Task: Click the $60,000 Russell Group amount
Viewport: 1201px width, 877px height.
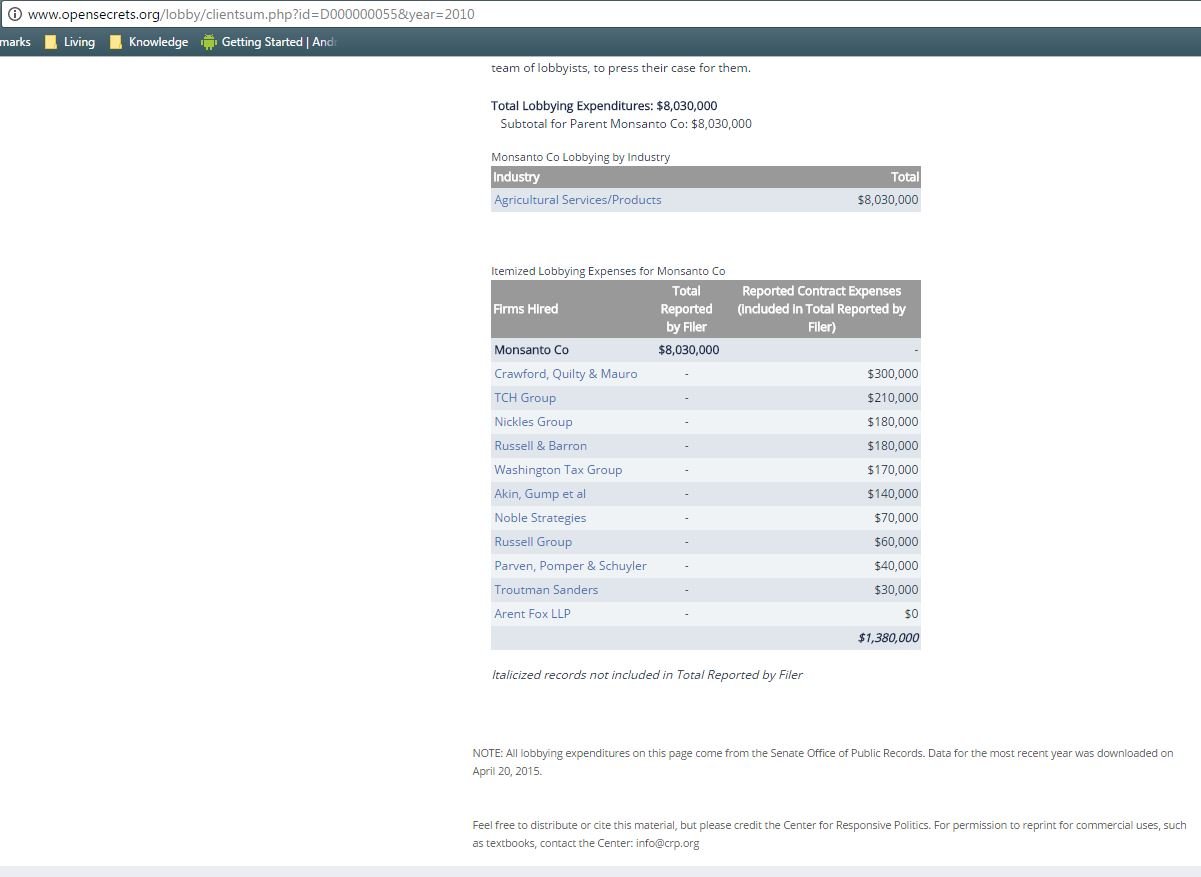Action: [896, 542]
